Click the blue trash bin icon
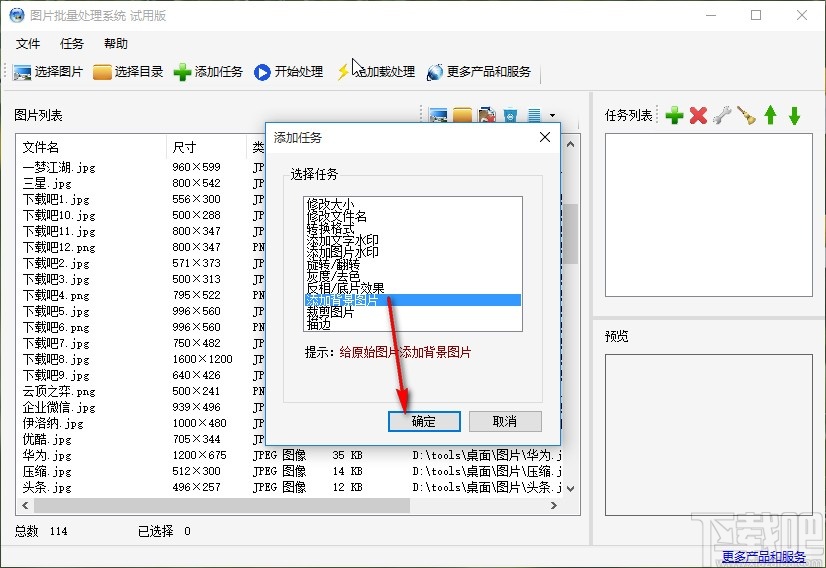826x568 pixels. (510, 115)
